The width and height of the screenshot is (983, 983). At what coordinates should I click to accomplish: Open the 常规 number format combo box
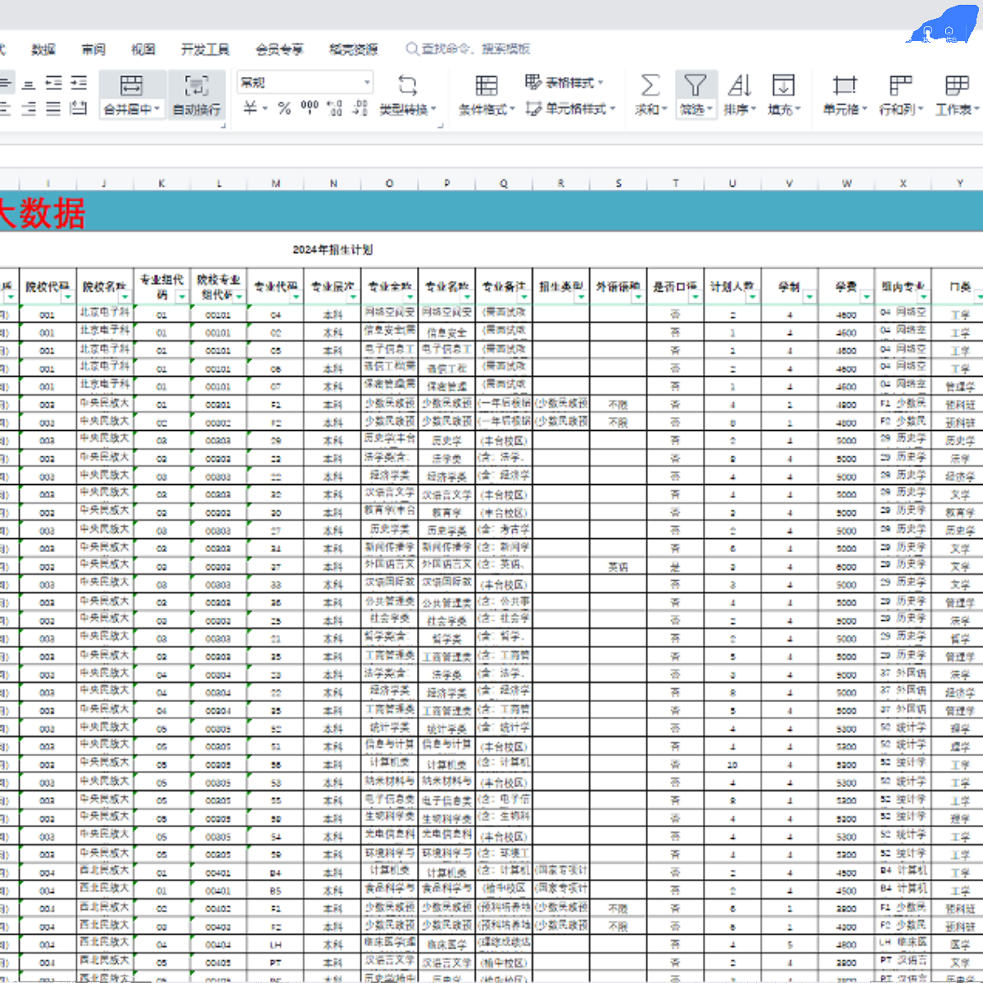click(x=305, y=82)
